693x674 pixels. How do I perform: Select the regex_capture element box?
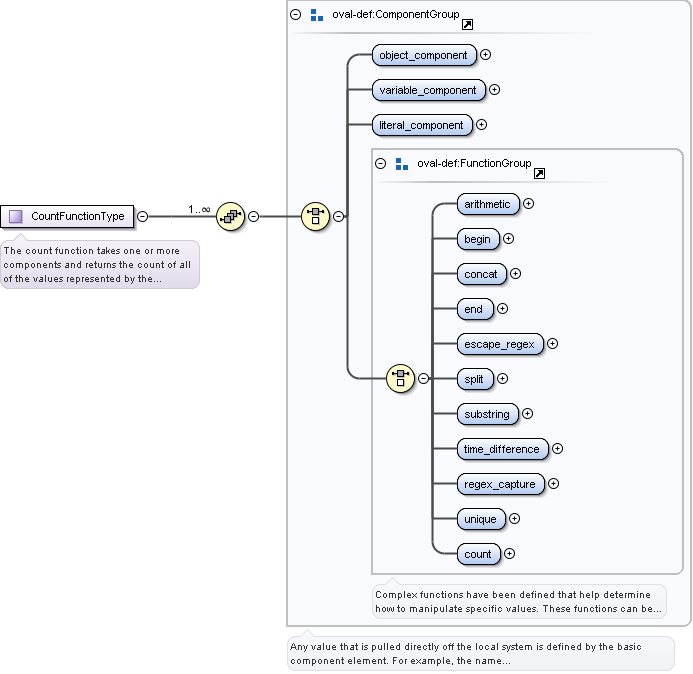[500, 484]
